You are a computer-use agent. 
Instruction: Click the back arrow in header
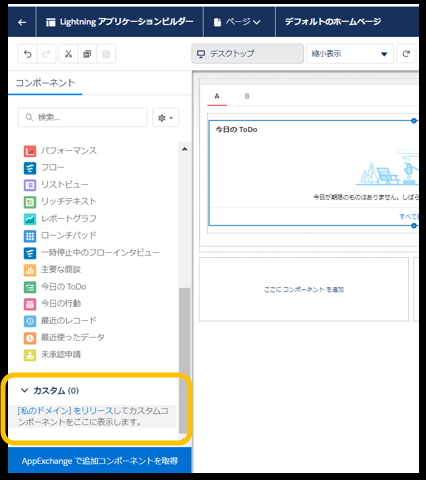tap(22, 22)
